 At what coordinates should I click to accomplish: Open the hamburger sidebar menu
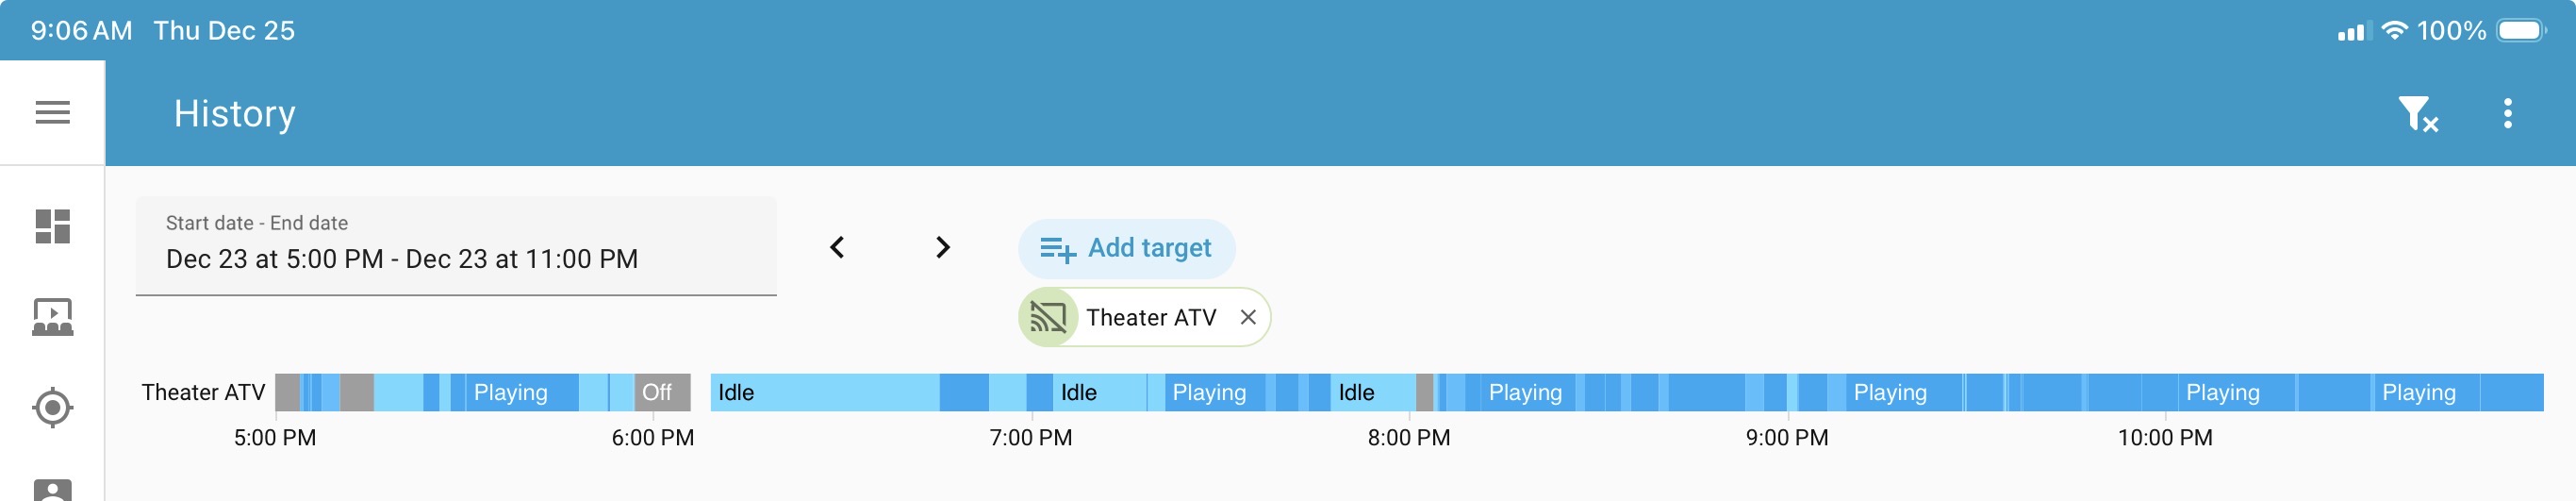tap(52, 113)
